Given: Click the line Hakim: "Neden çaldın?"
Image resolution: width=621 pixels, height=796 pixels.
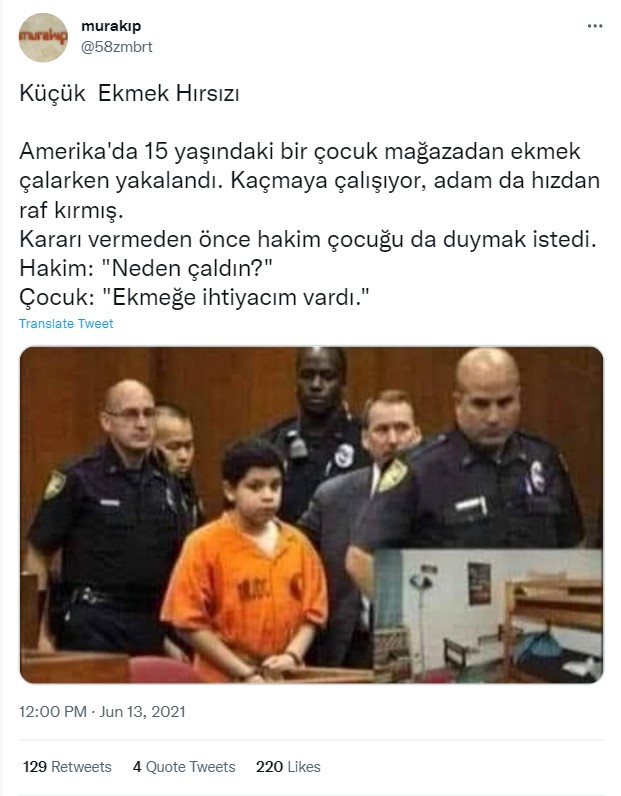Looking at the screenshot, I should pos(146,268).
